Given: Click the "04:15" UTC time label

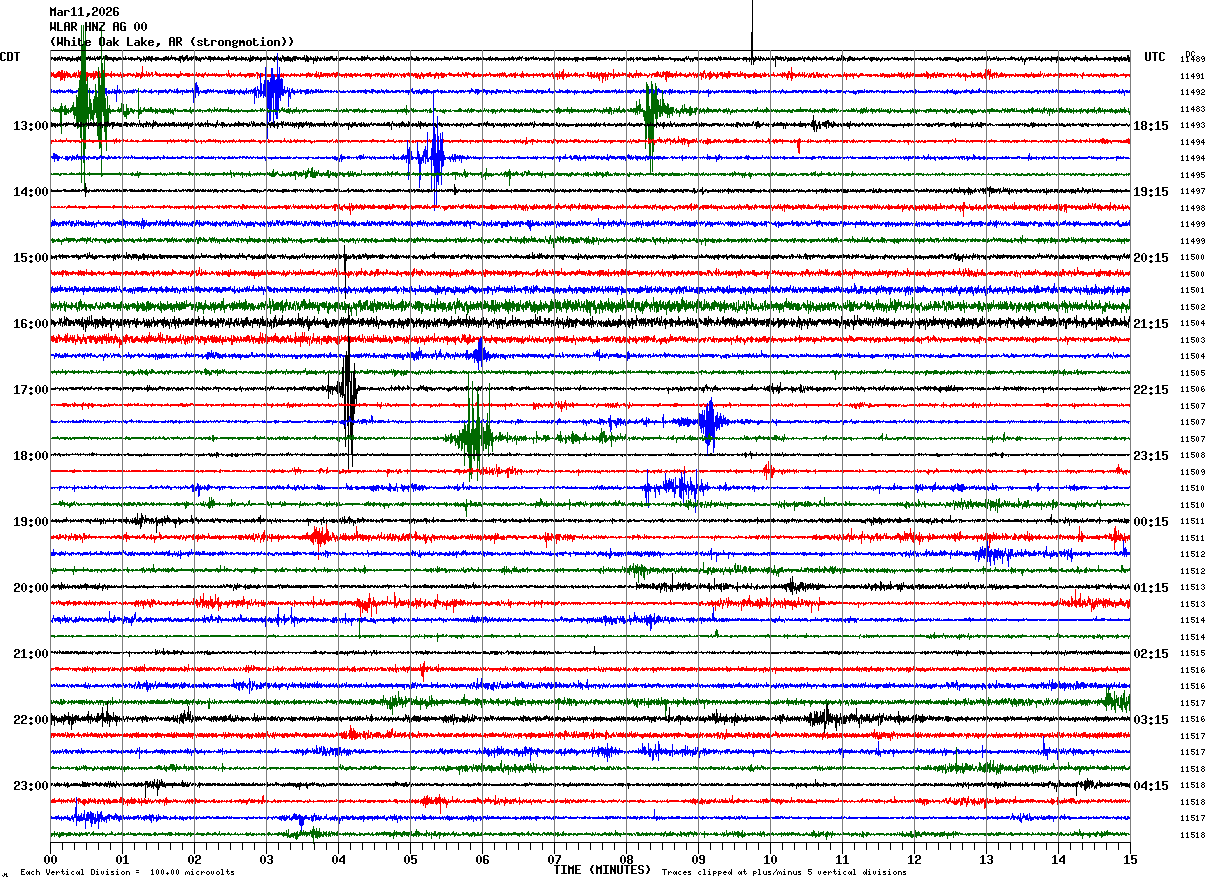Looking at the screenshot, I should click(x=1151, y=786).
